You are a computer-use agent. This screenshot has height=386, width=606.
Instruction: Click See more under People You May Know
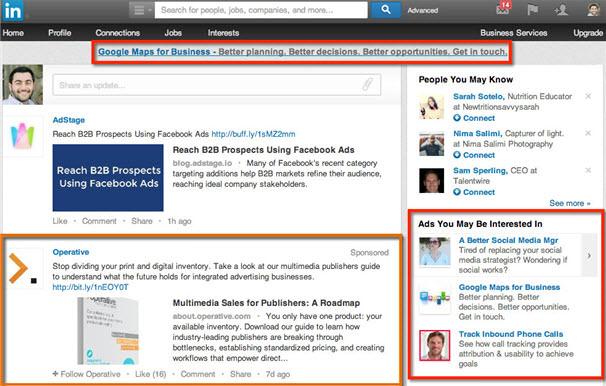pos(570,203)
